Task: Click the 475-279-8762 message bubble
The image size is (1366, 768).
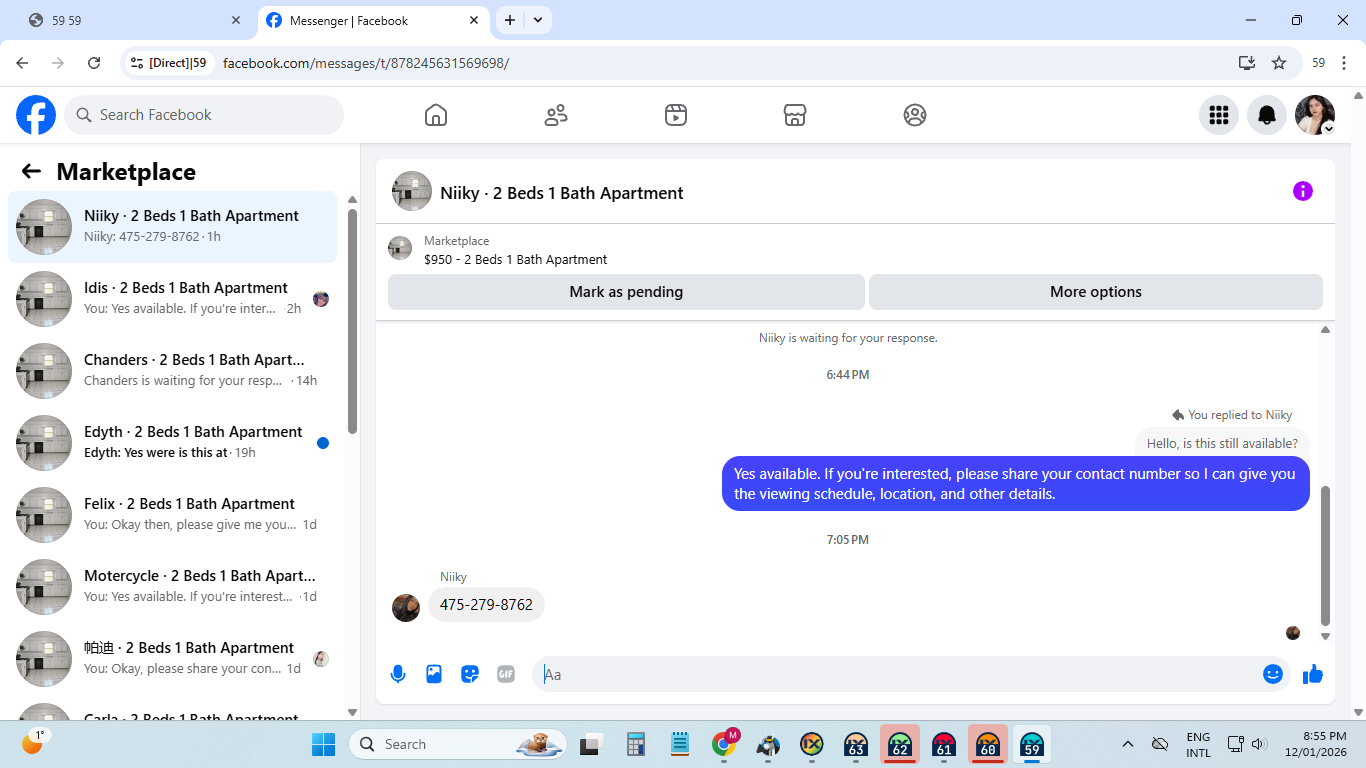Action: point(486,605)
